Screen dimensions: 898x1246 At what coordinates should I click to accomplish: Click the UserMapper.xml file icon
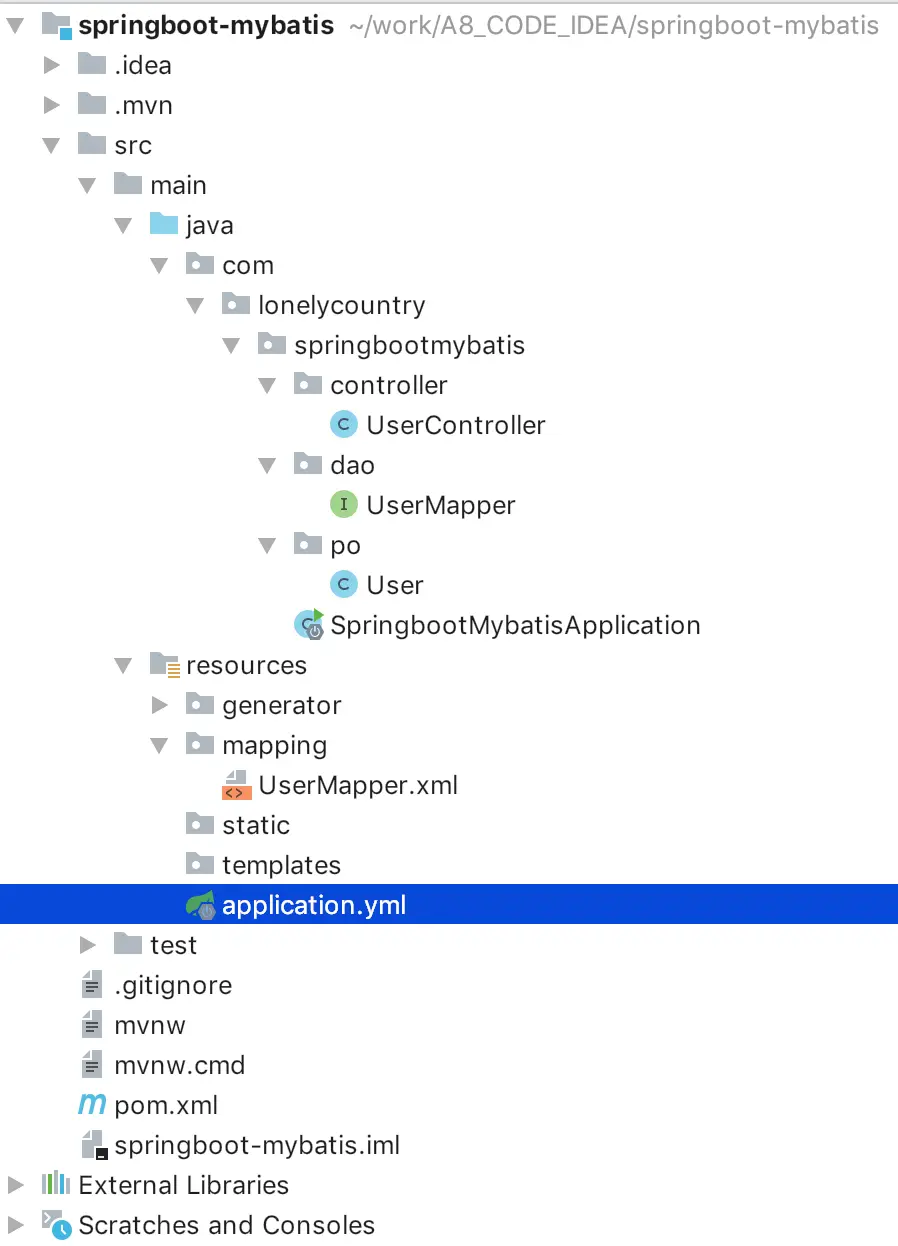click(236, 785)
